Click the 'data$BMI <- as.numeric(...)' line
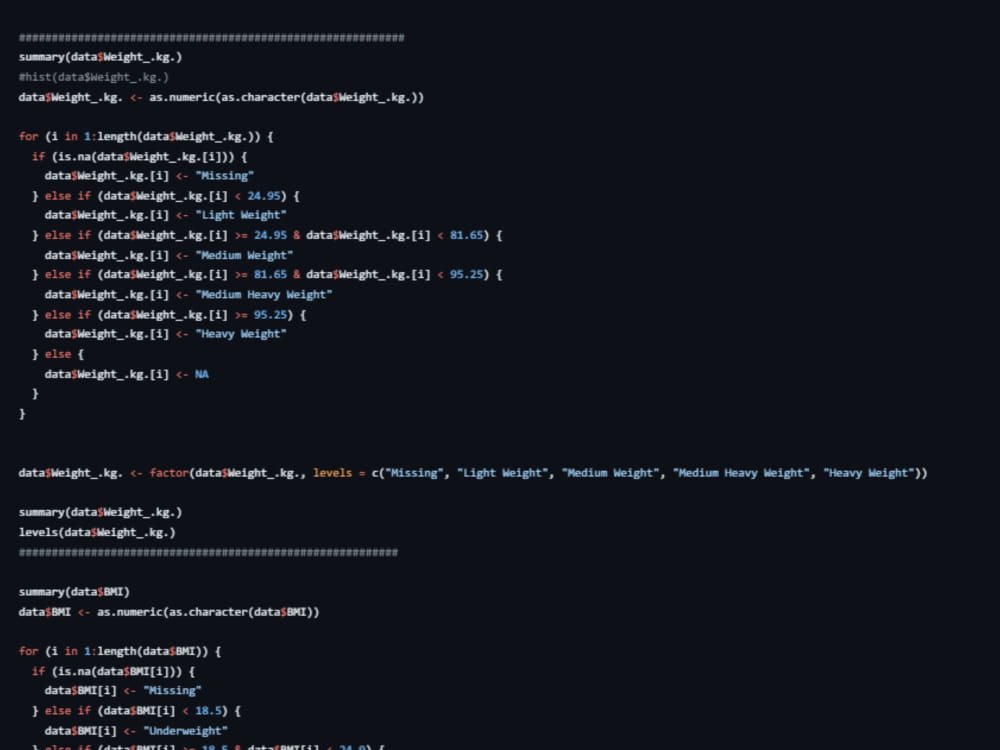Image resolution: width=1000 pixels, height=750 pixels. pos(169,612)
